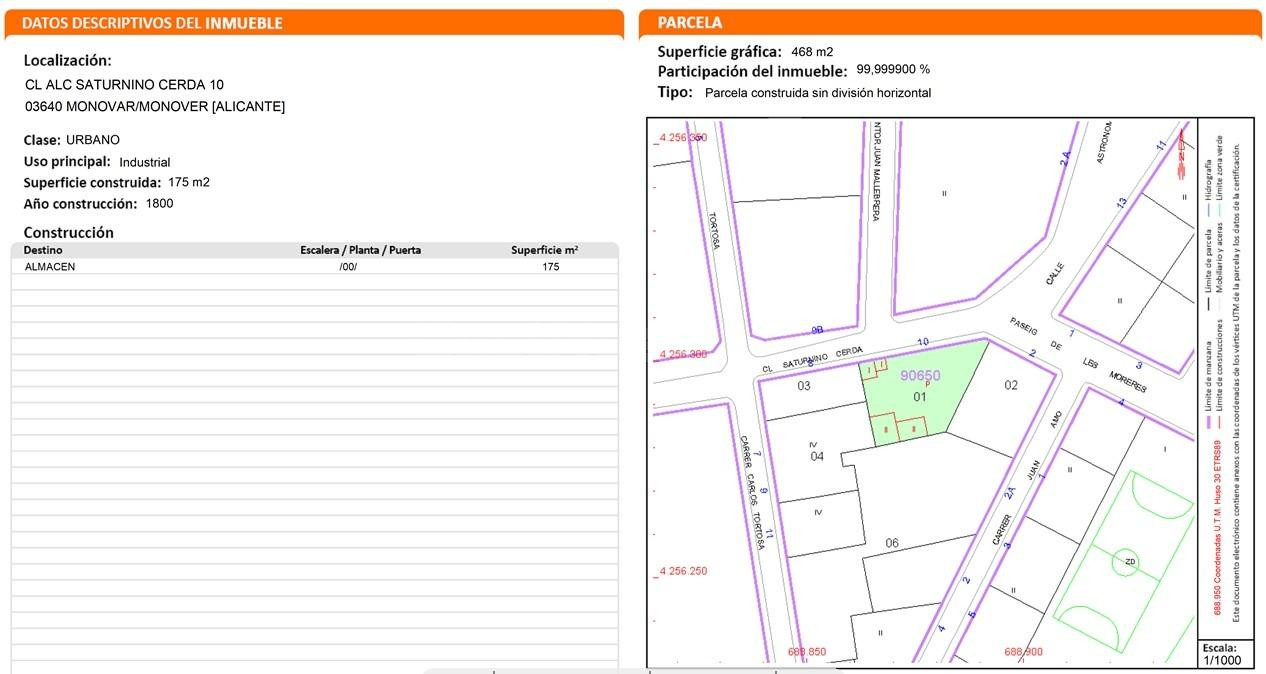Click the "688.900" coordinate label

[x=1023, y=652]
